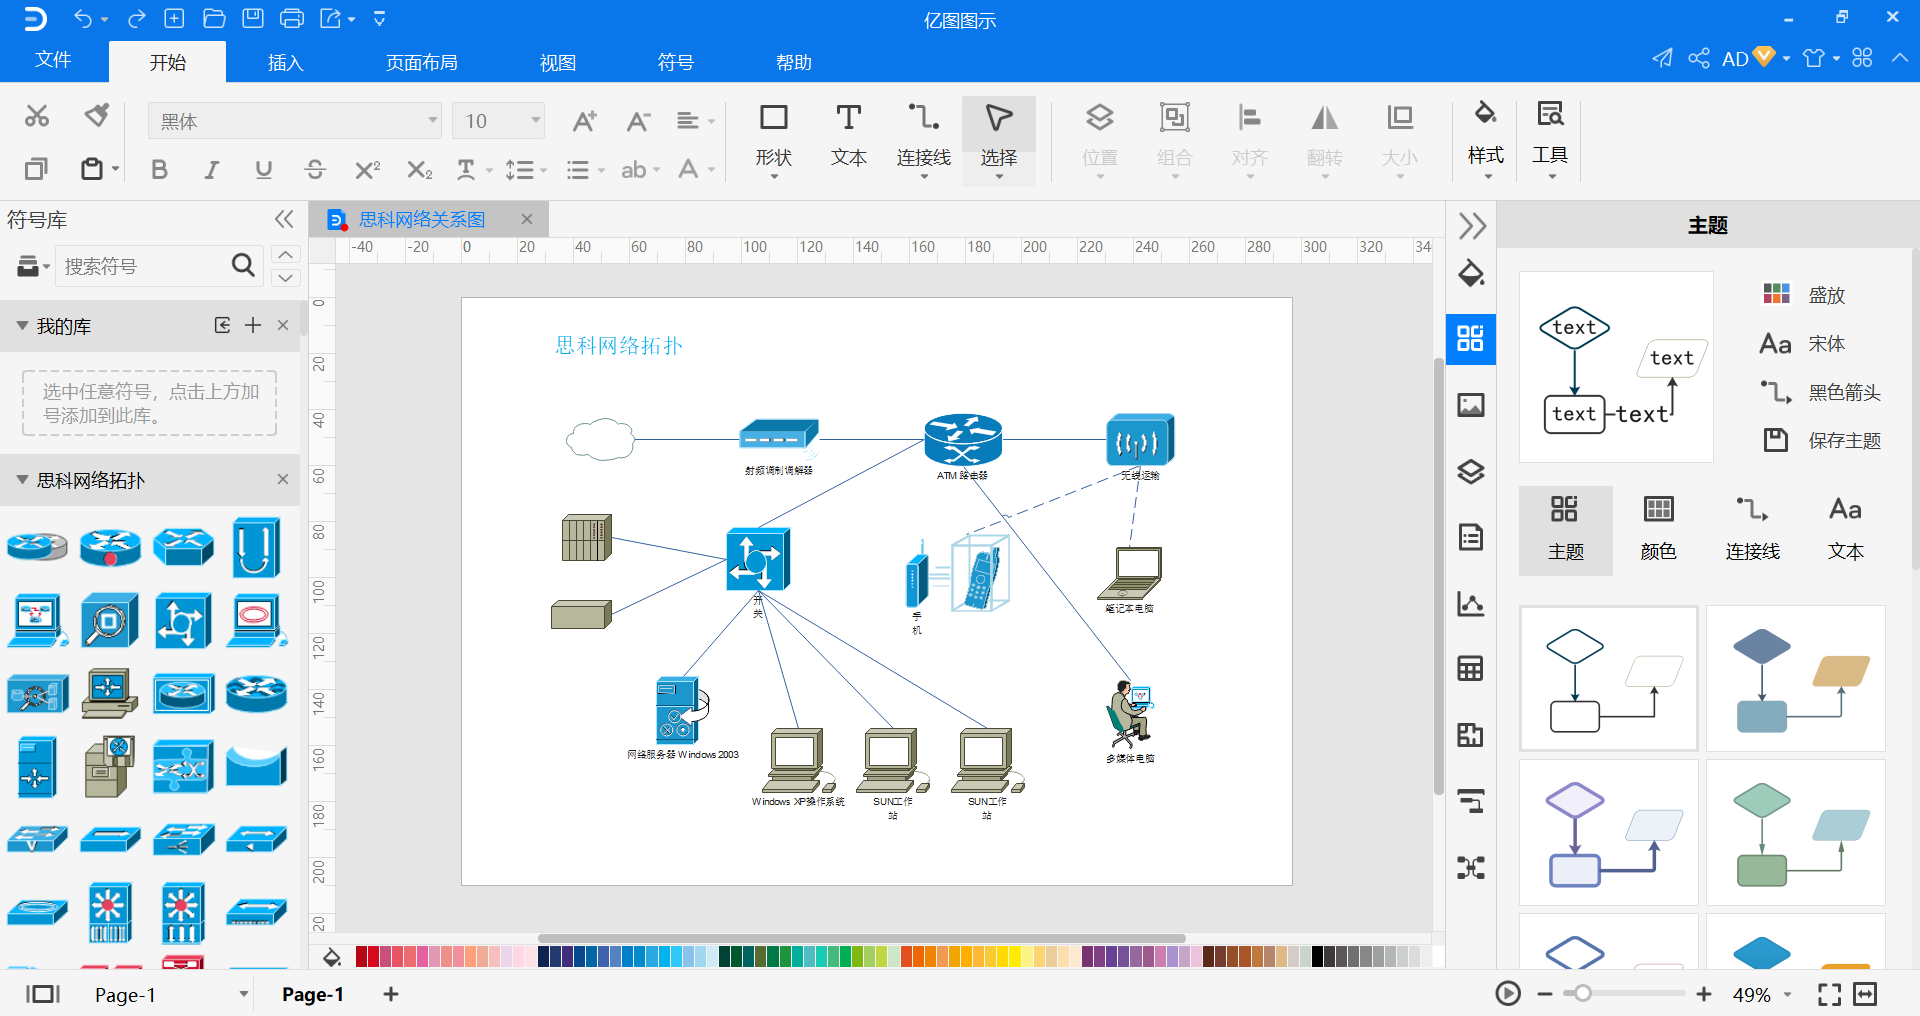The width and height of the screenshot is (1920, 1016).
Task: Toggle bold text formatting
Action: click(x=159, y=170)
